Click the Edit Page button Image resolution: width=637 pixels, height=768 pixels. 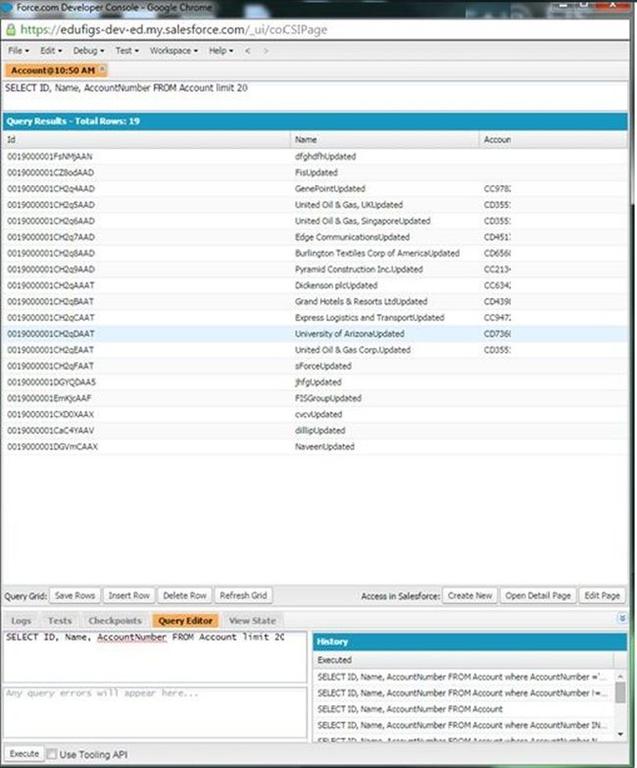[x=602, y=596]
